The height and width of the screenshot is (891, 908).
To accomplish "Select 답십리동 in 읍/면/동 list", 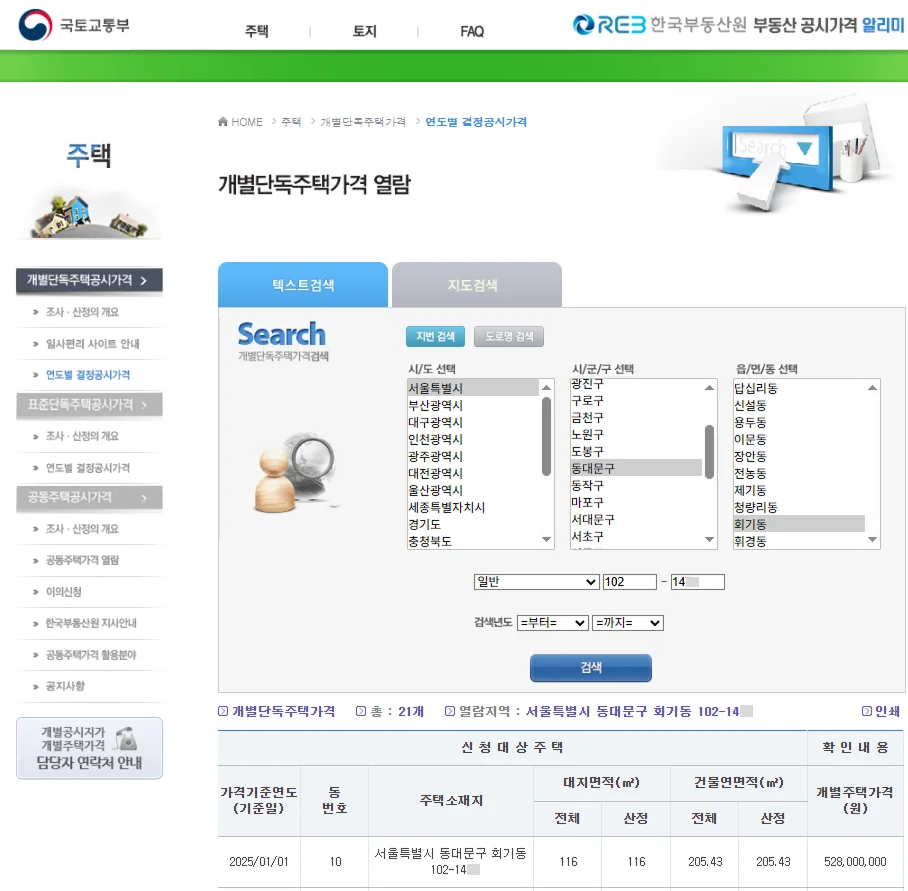I will pos(799,388).
